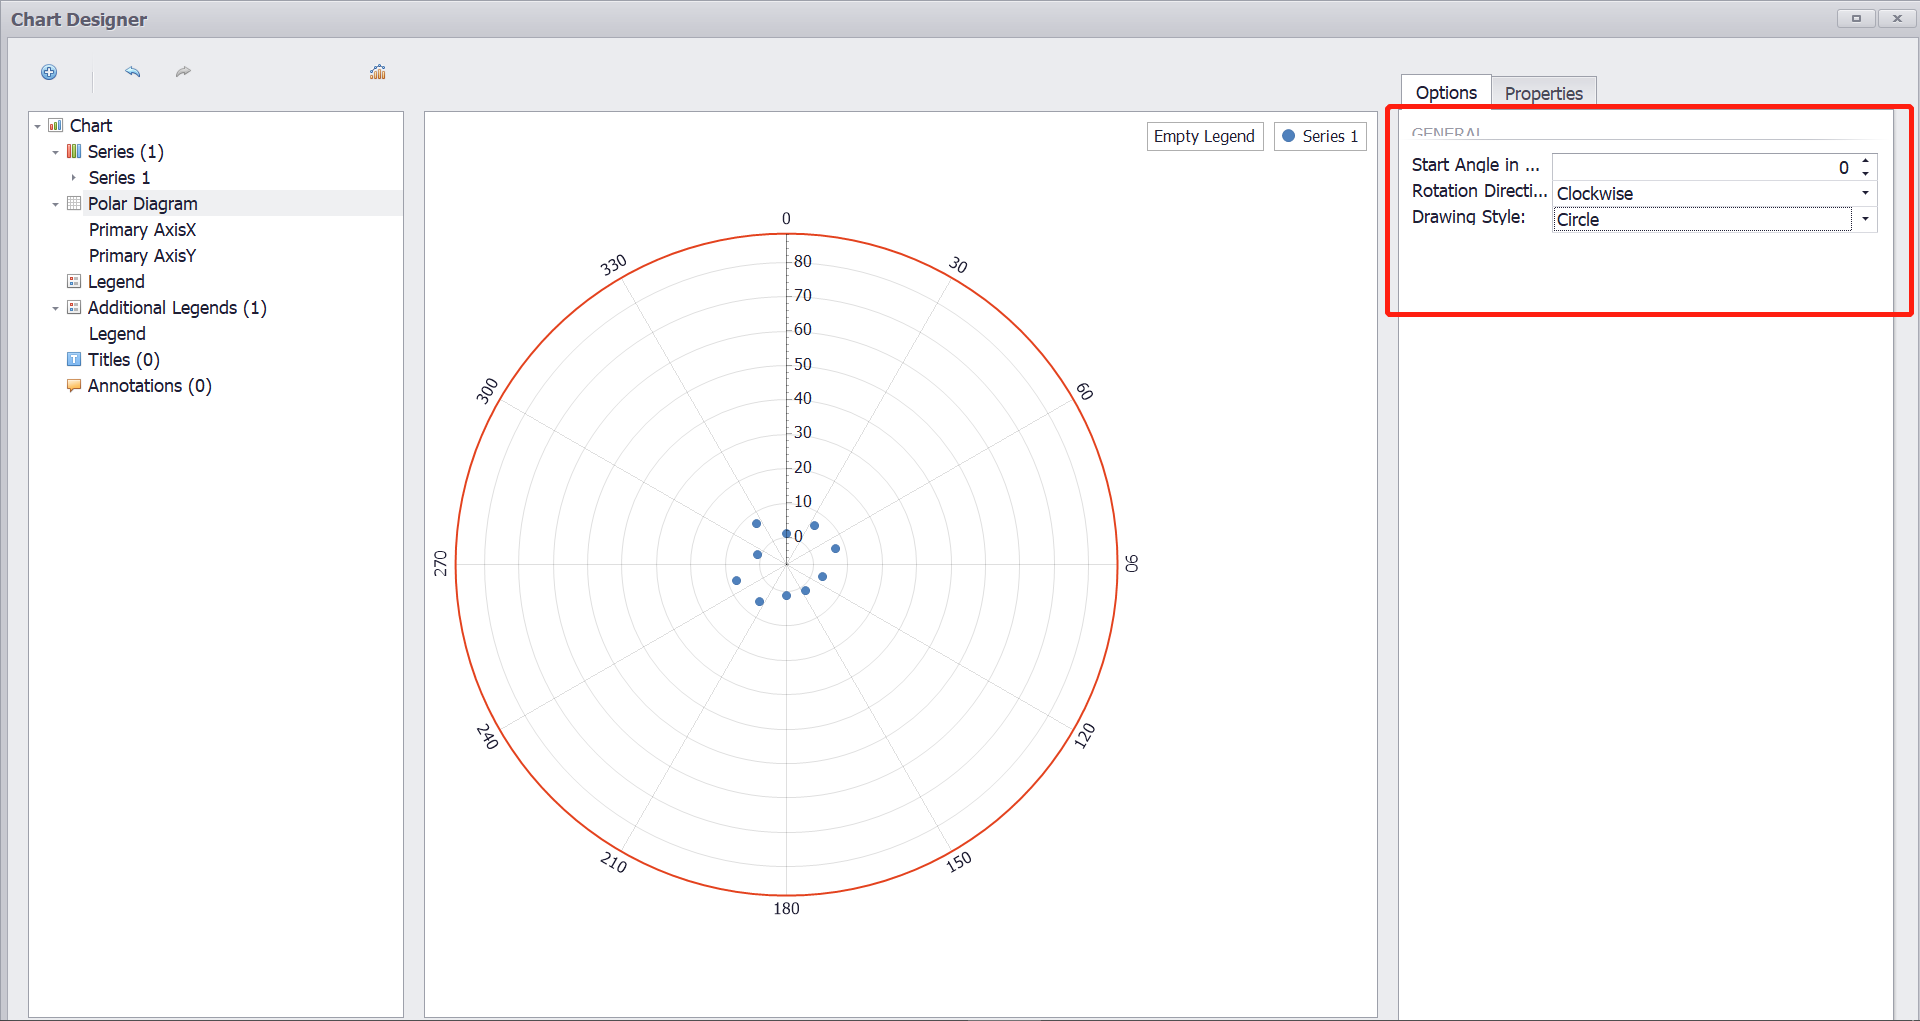Image resolution: width=1920 pixels, height=1021 pixels.
Task: Click the Series 1 legend box
Action: [x=1320, y=136]
